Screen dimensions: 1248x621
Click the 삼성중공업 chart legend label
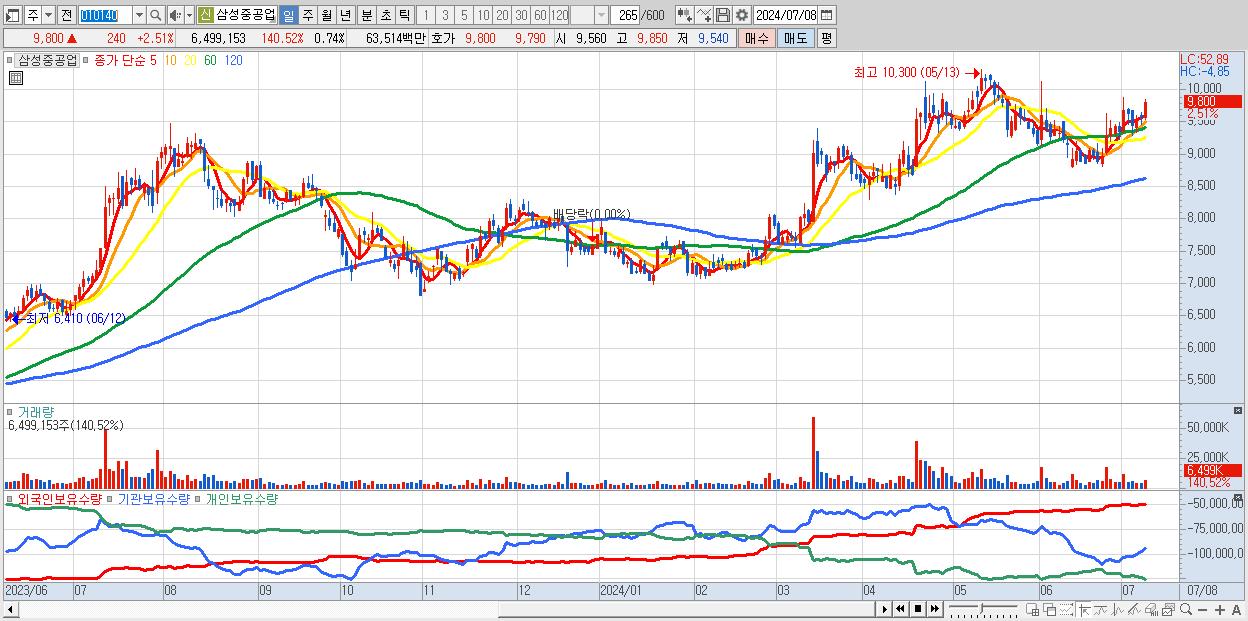click(47, 60)
